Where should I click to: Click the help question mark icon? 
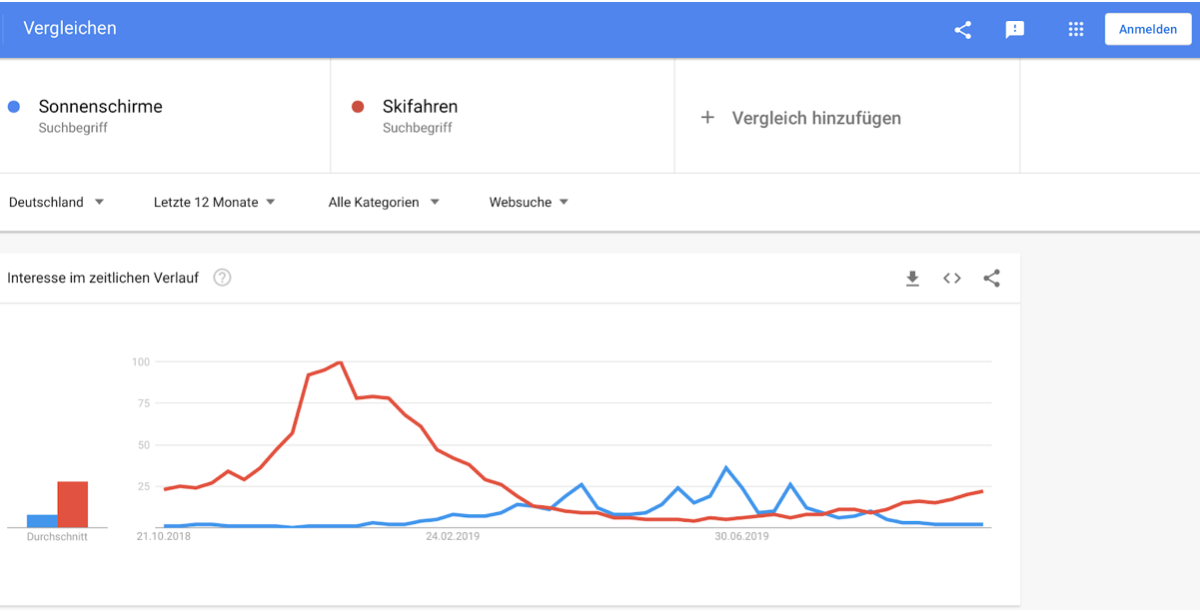pyautogui.click(x=222, y=278)
